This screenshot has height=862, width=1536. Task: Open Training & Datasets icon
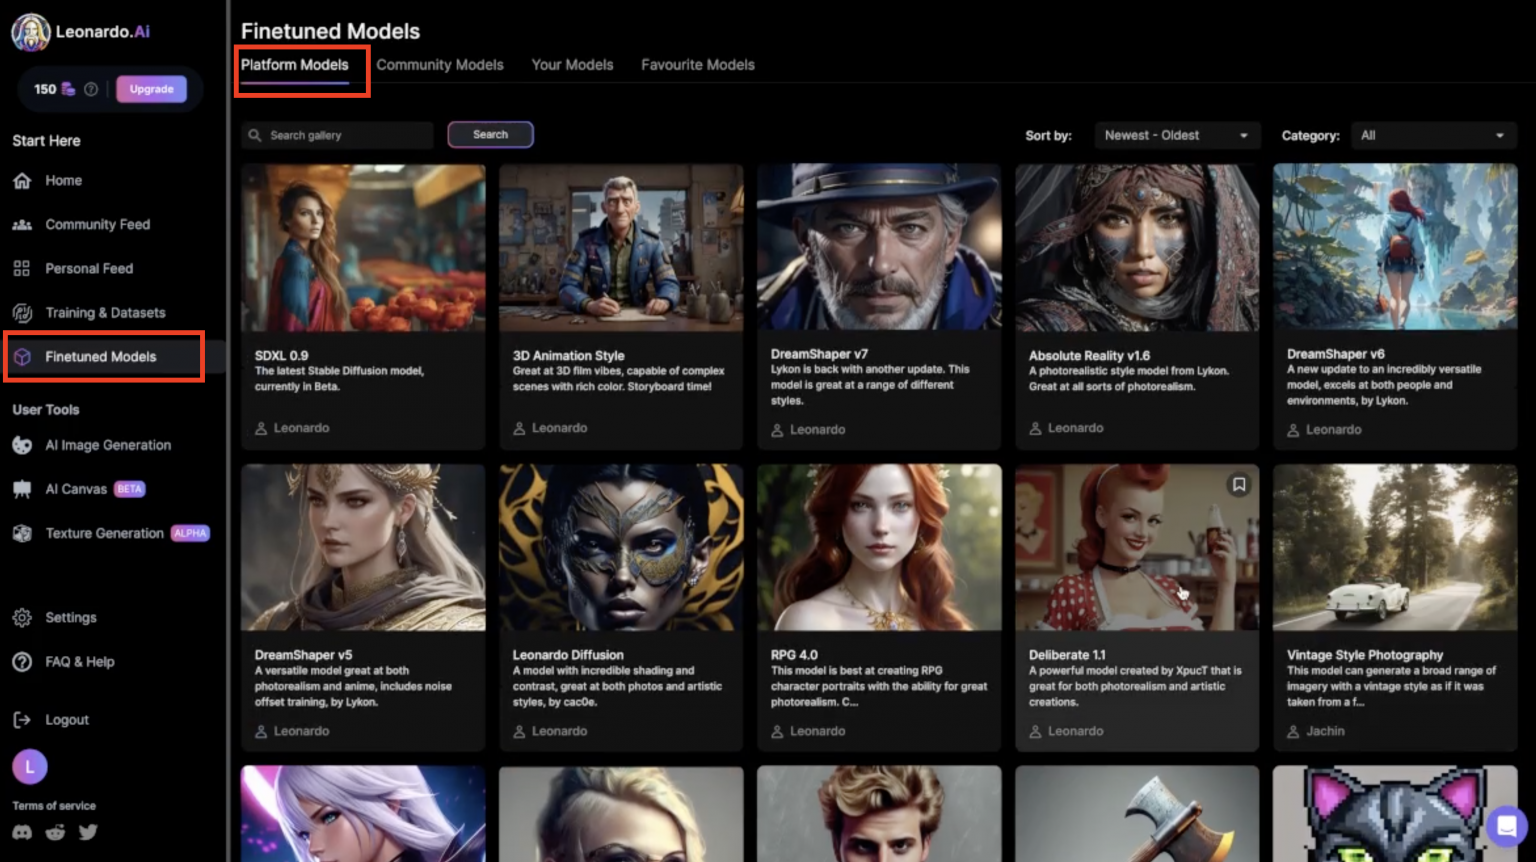coord(22,313)
